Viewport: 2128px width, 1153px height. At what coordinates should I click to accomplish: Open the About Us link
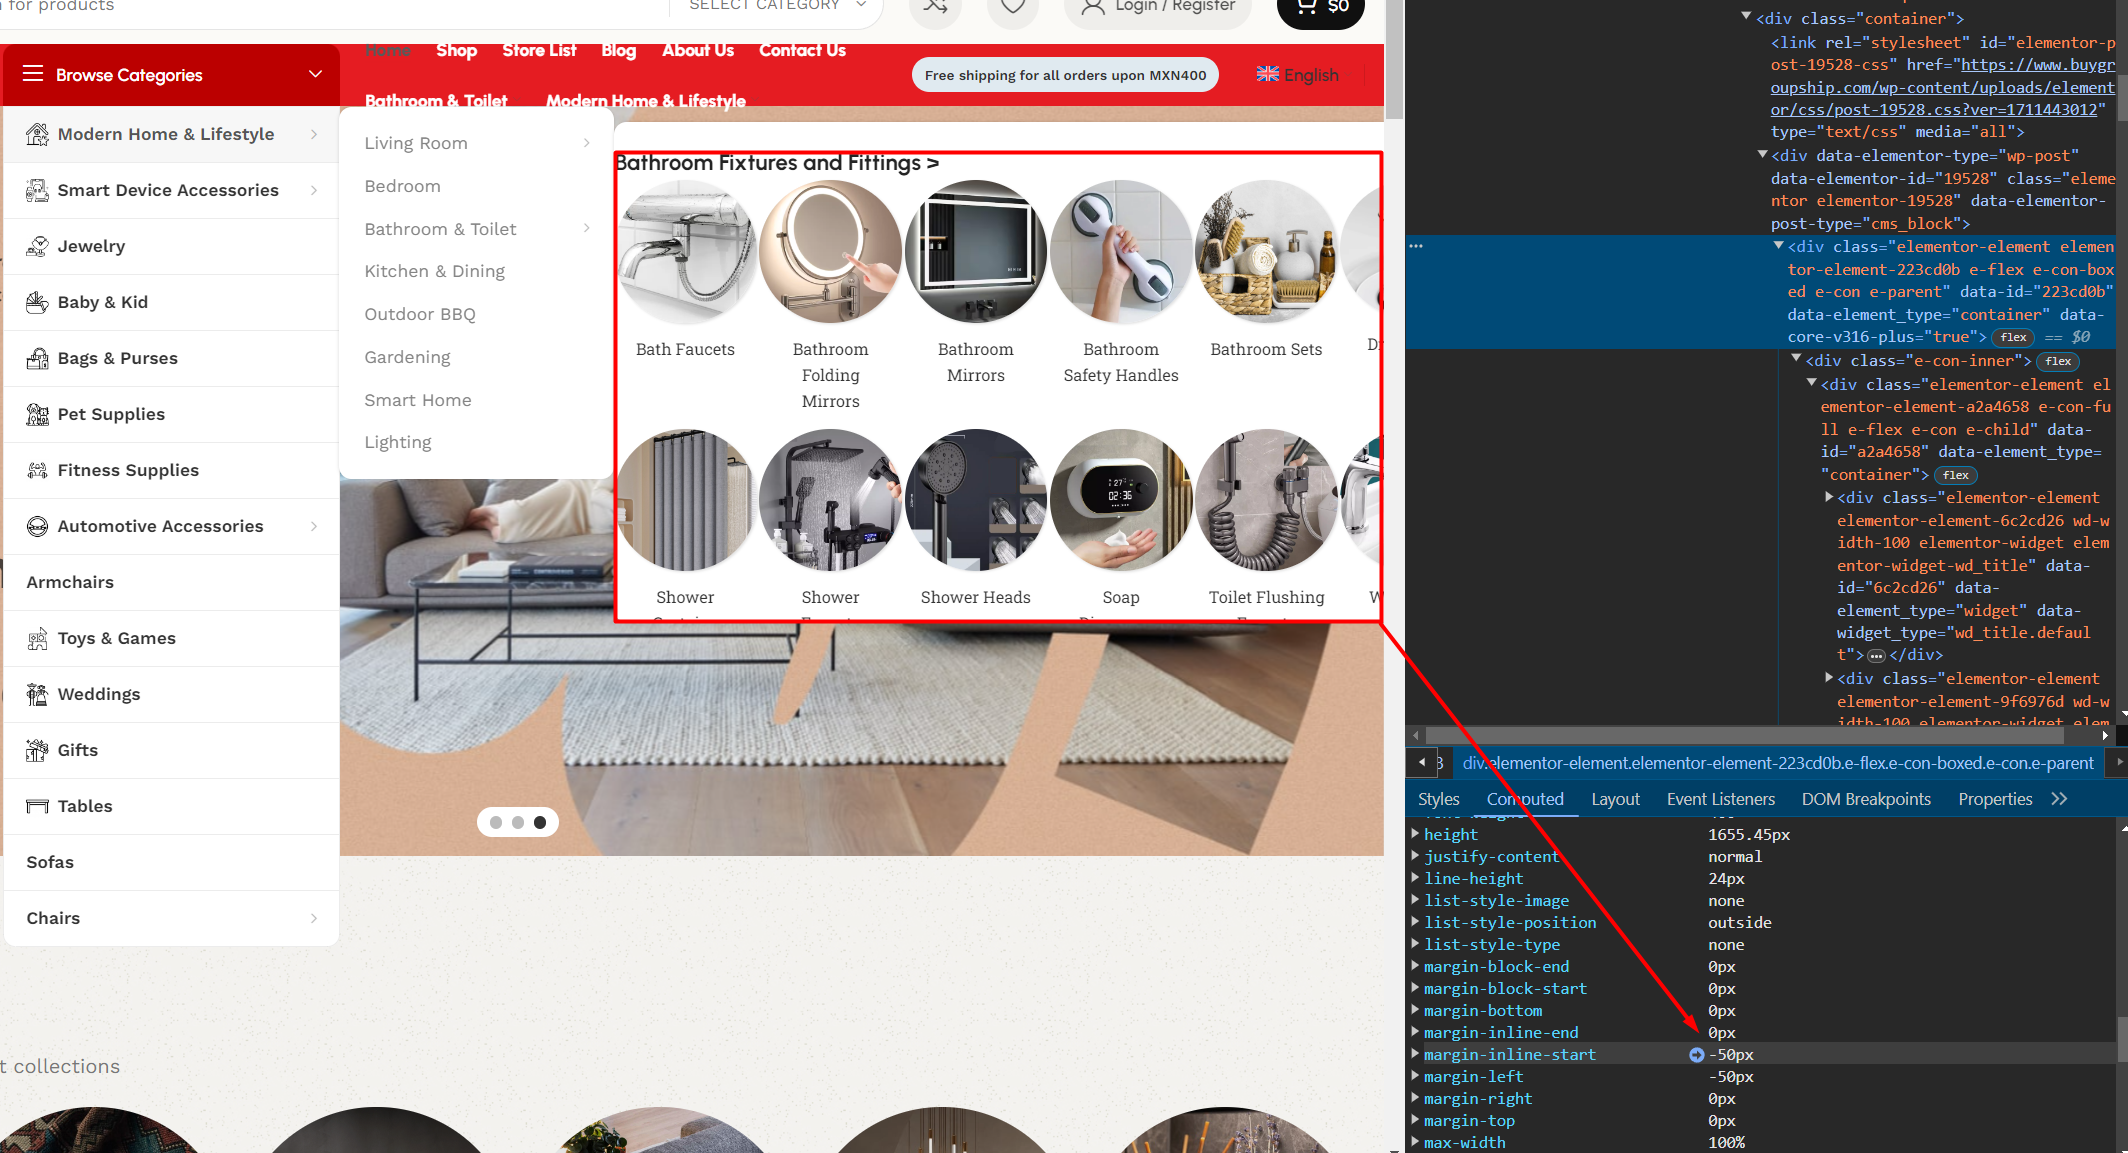[698, 50]
